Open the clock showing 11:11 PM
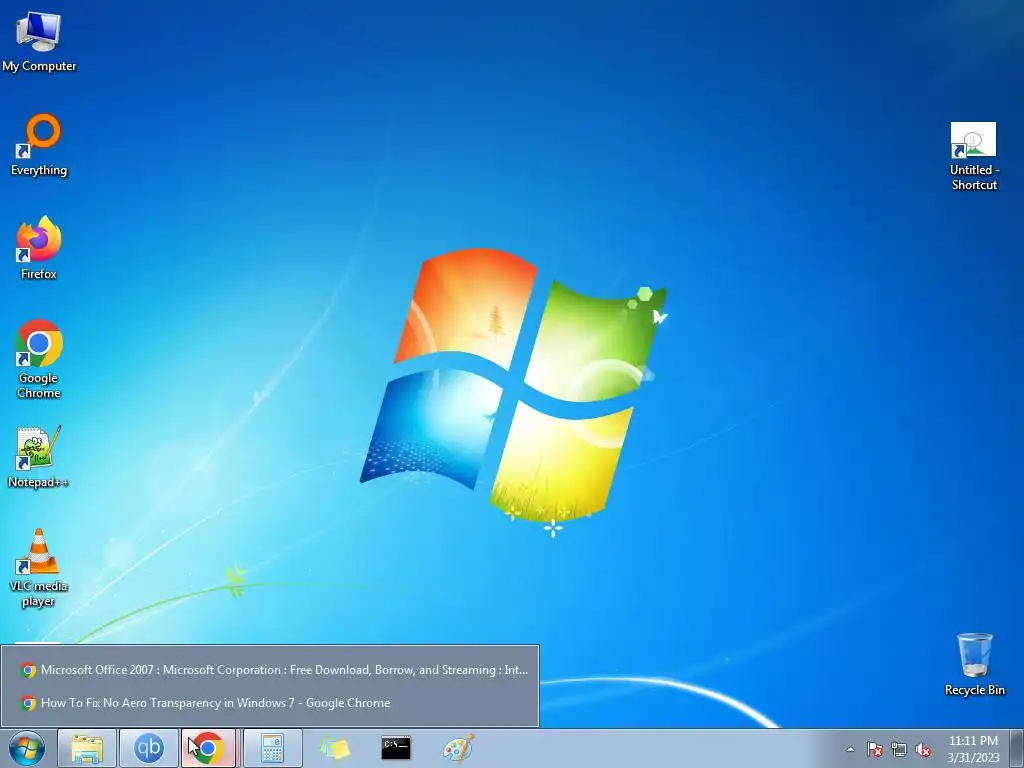1024x768 pixels. click(x=973, y=749)
